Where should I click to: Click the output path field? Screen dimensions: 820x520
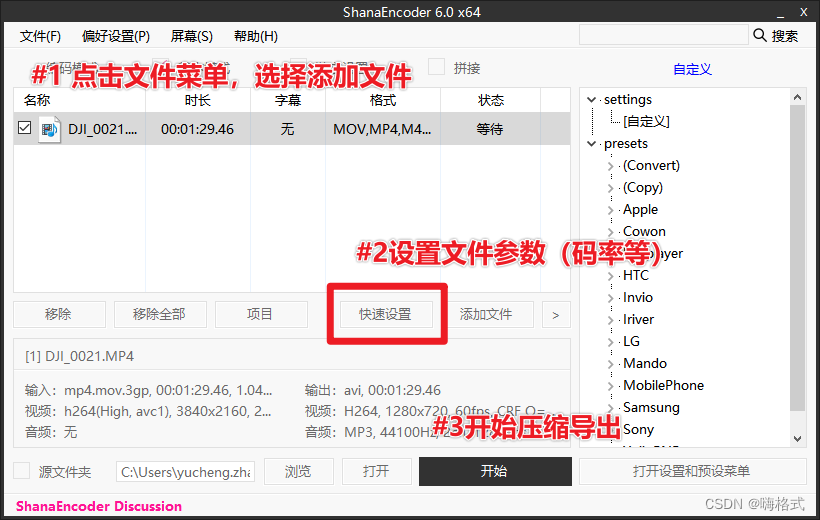click(186, 471)
